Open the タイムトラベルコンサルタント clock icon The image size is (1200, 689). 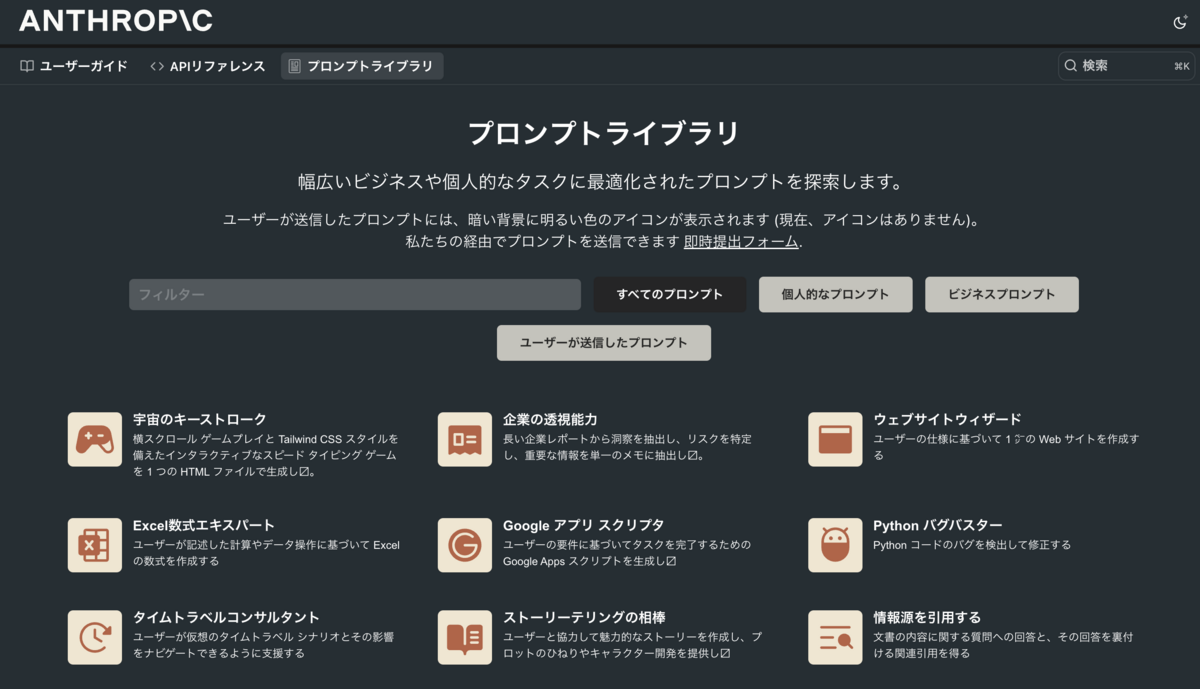[x=95, y=635]
